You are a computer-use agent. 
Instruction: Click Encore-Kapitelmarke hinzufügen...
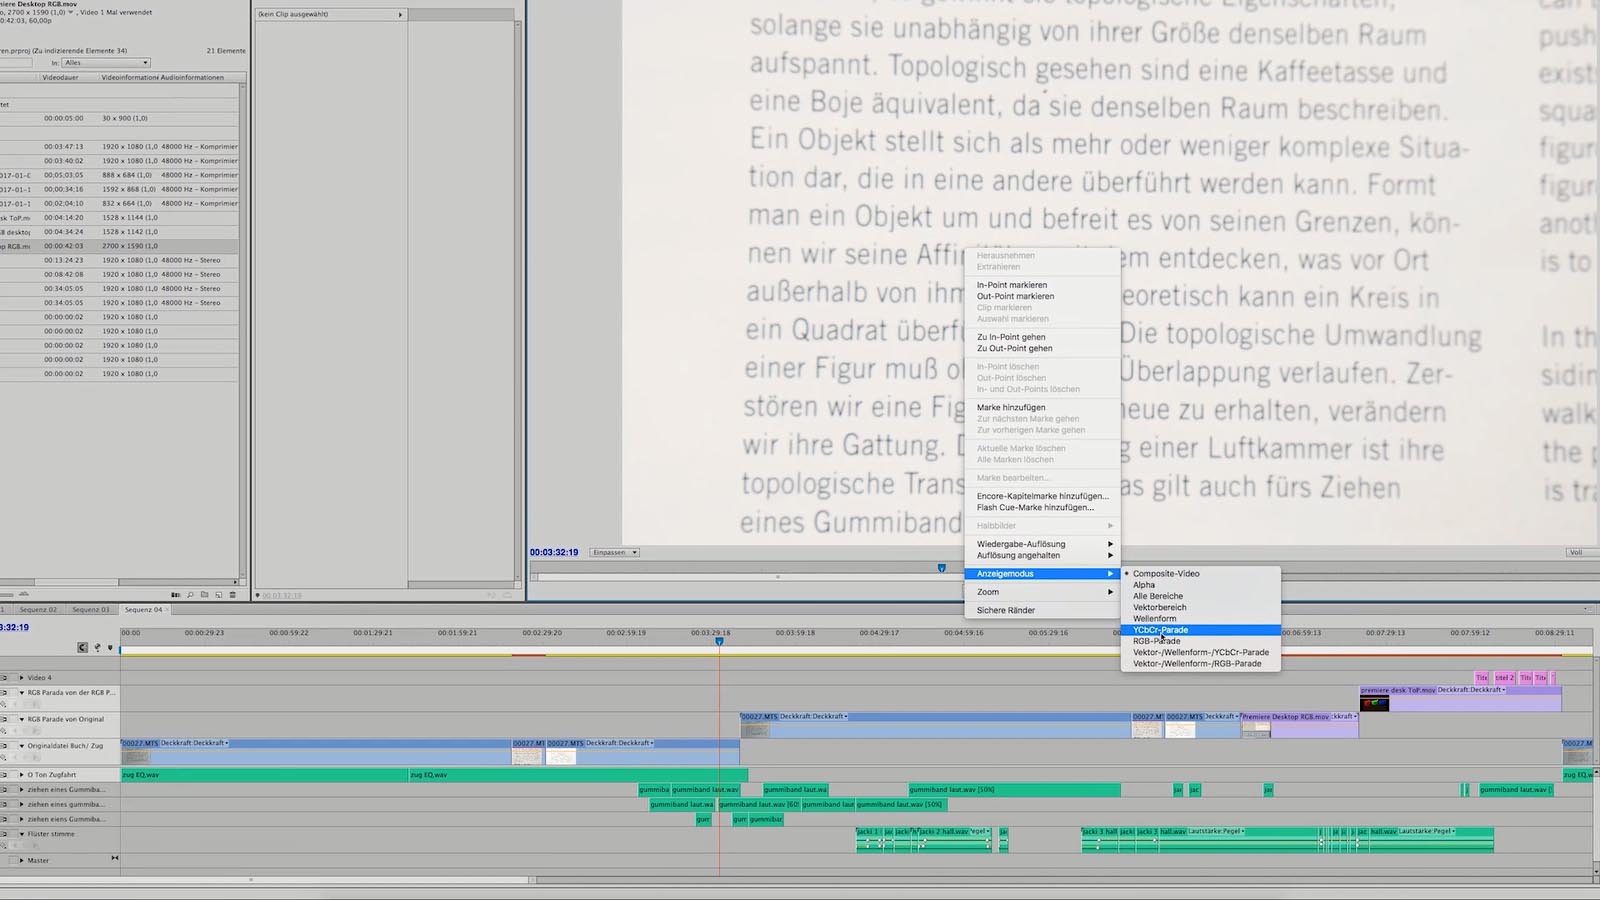pos(1043,496)
